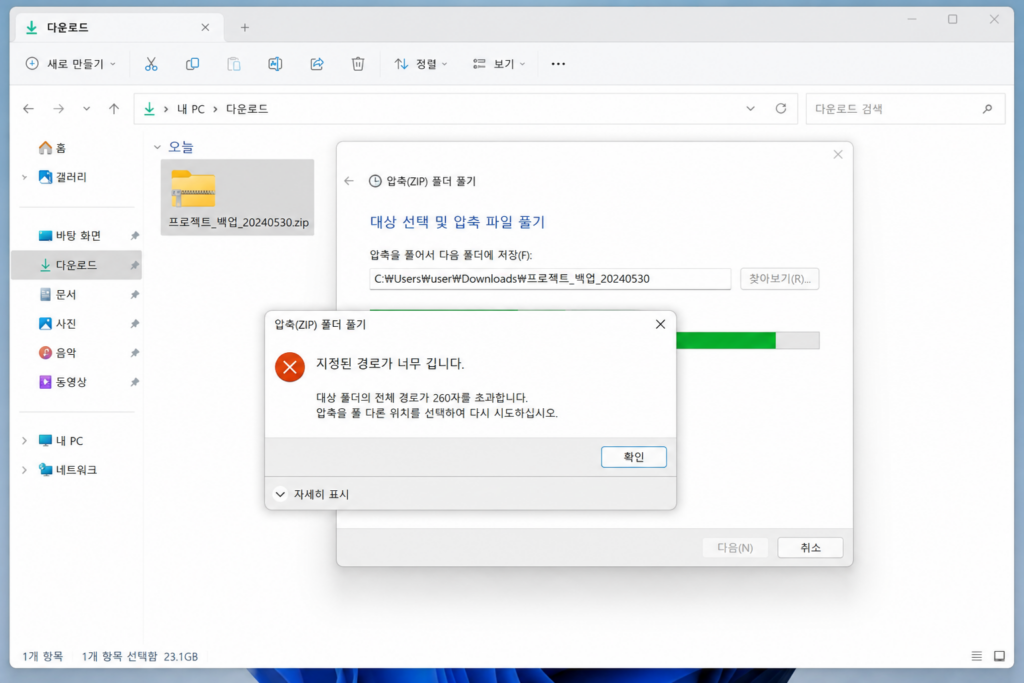Open the 새로 만들기 dropdown
This screenshot has height=683, width=1024.
pos(71,64)
